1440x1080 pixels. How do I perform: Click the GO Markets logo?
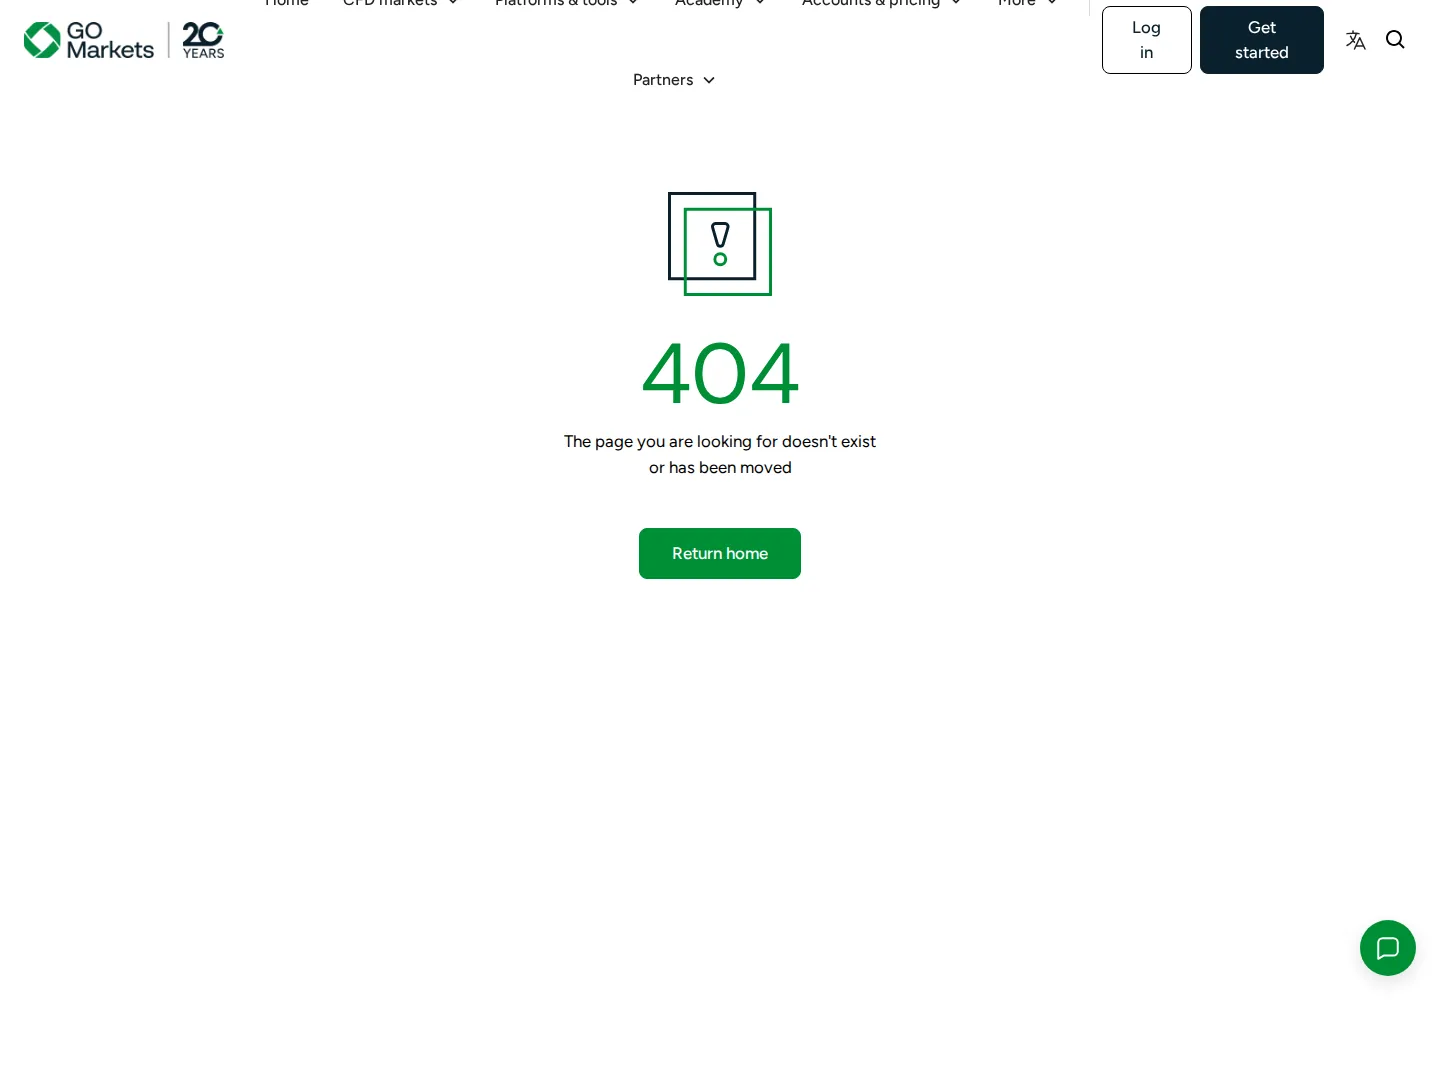[89, 40]
